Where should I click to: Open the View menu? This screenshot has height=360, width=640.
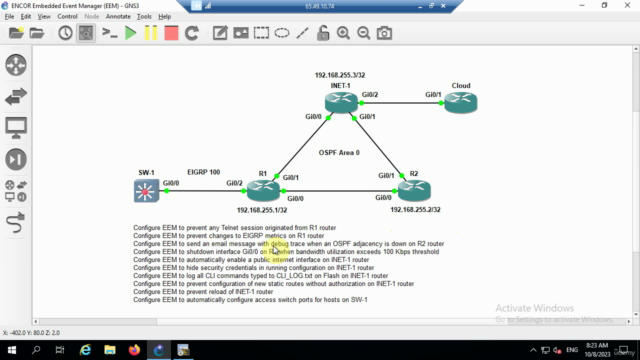click(44, 17)
